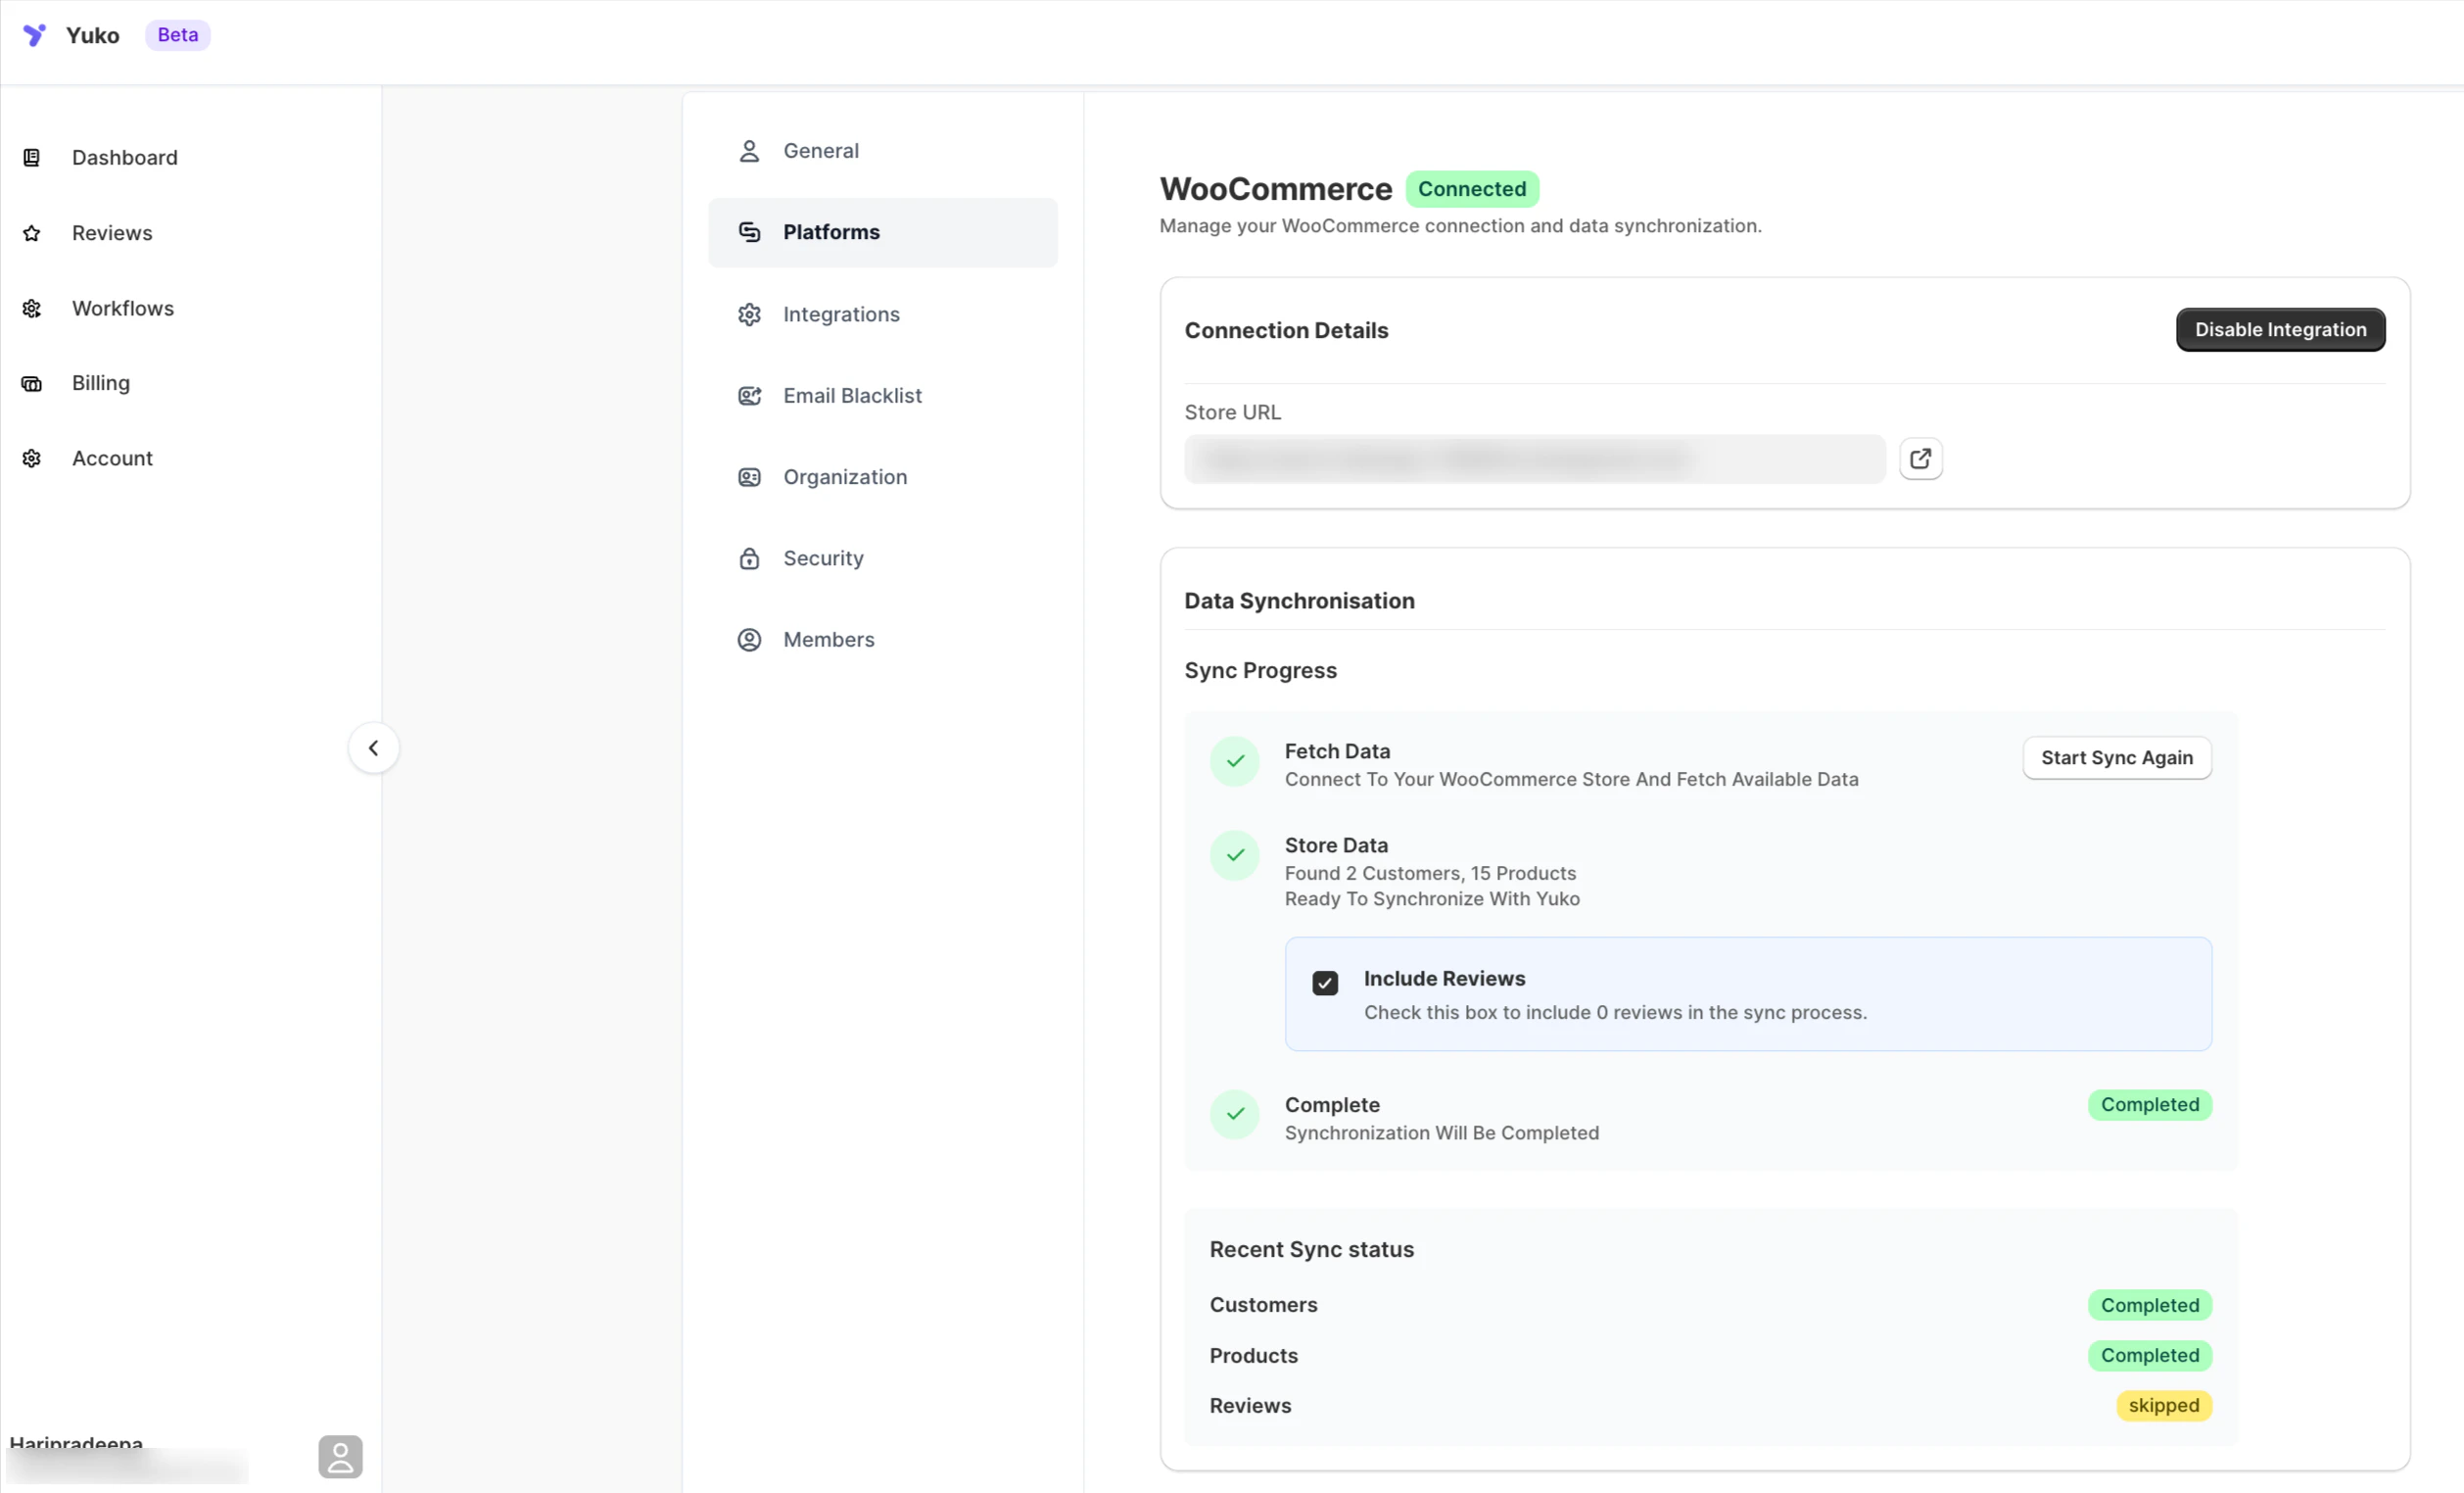Click the Fetch Data green check icon

coord(1235,762)
